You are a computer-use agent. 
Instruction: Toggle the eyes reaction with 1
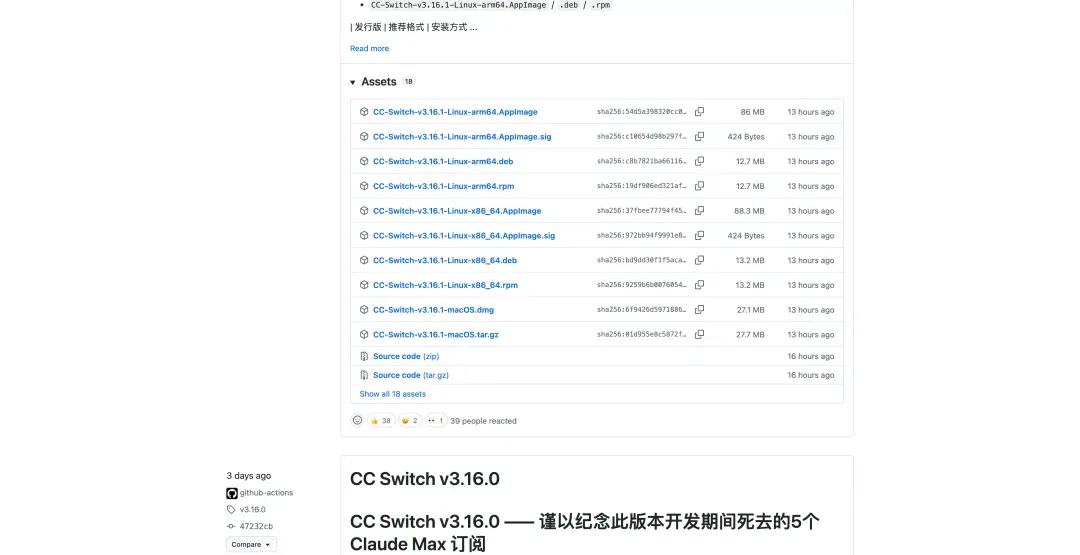click(x=435, y=421)
